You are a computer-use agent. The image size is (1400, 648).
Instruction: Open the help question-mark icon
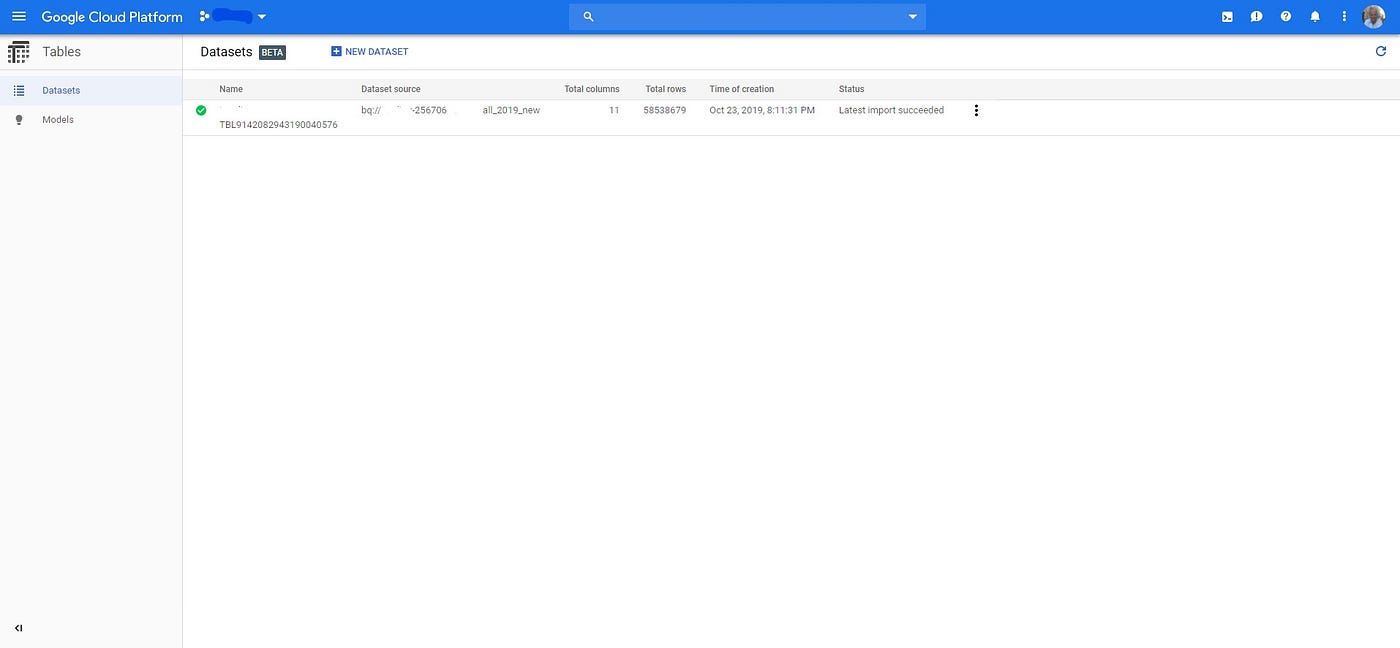click(1286, 16)
